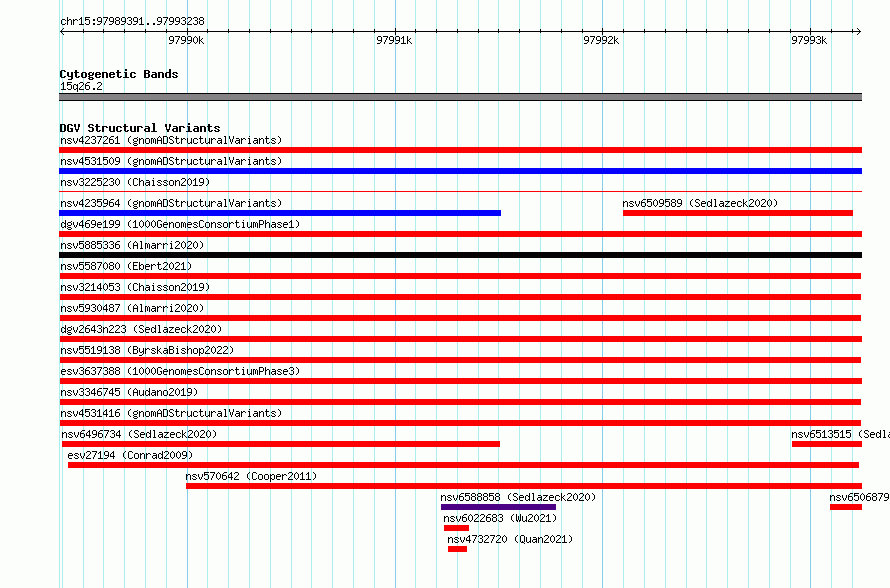Open nsv4531509 gnomADStructuralVariants label

tap(171, 161)
